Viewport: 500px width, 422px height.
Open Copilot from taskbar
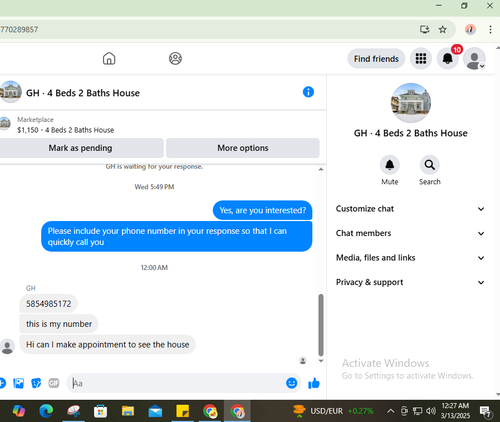tap(19, 411)
